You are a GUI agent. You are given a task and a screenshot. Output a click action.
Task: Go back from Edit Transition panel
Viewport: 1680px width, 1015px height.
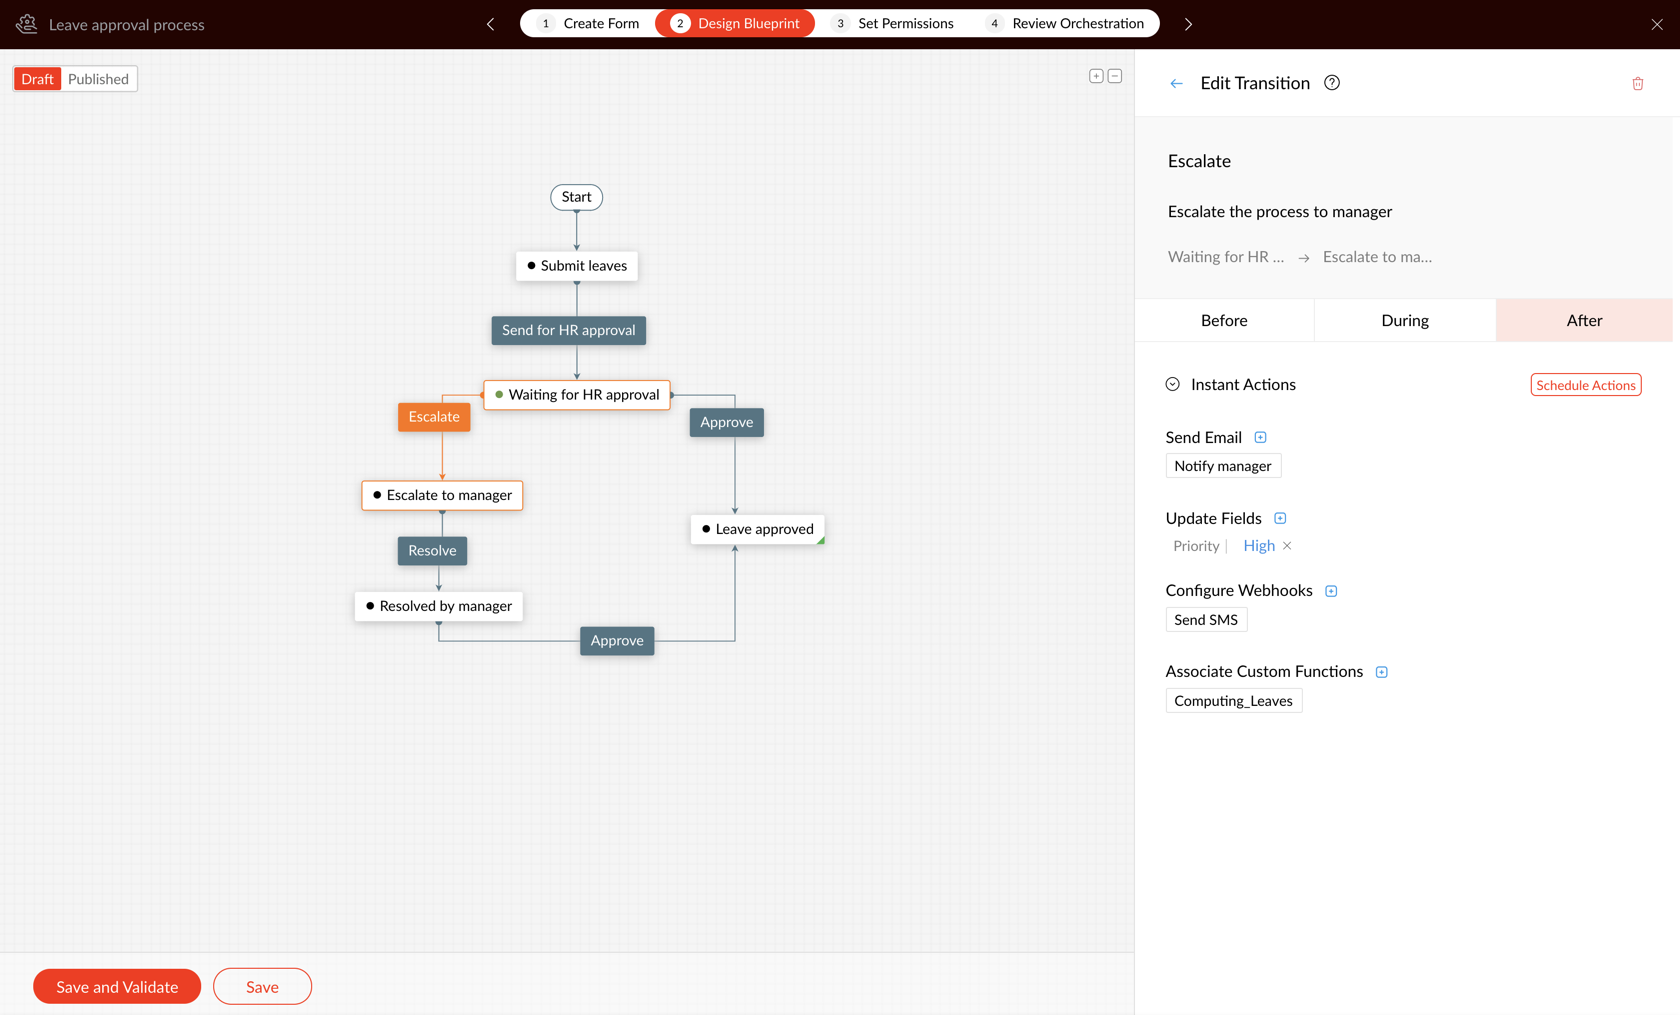pos(1176,83)
